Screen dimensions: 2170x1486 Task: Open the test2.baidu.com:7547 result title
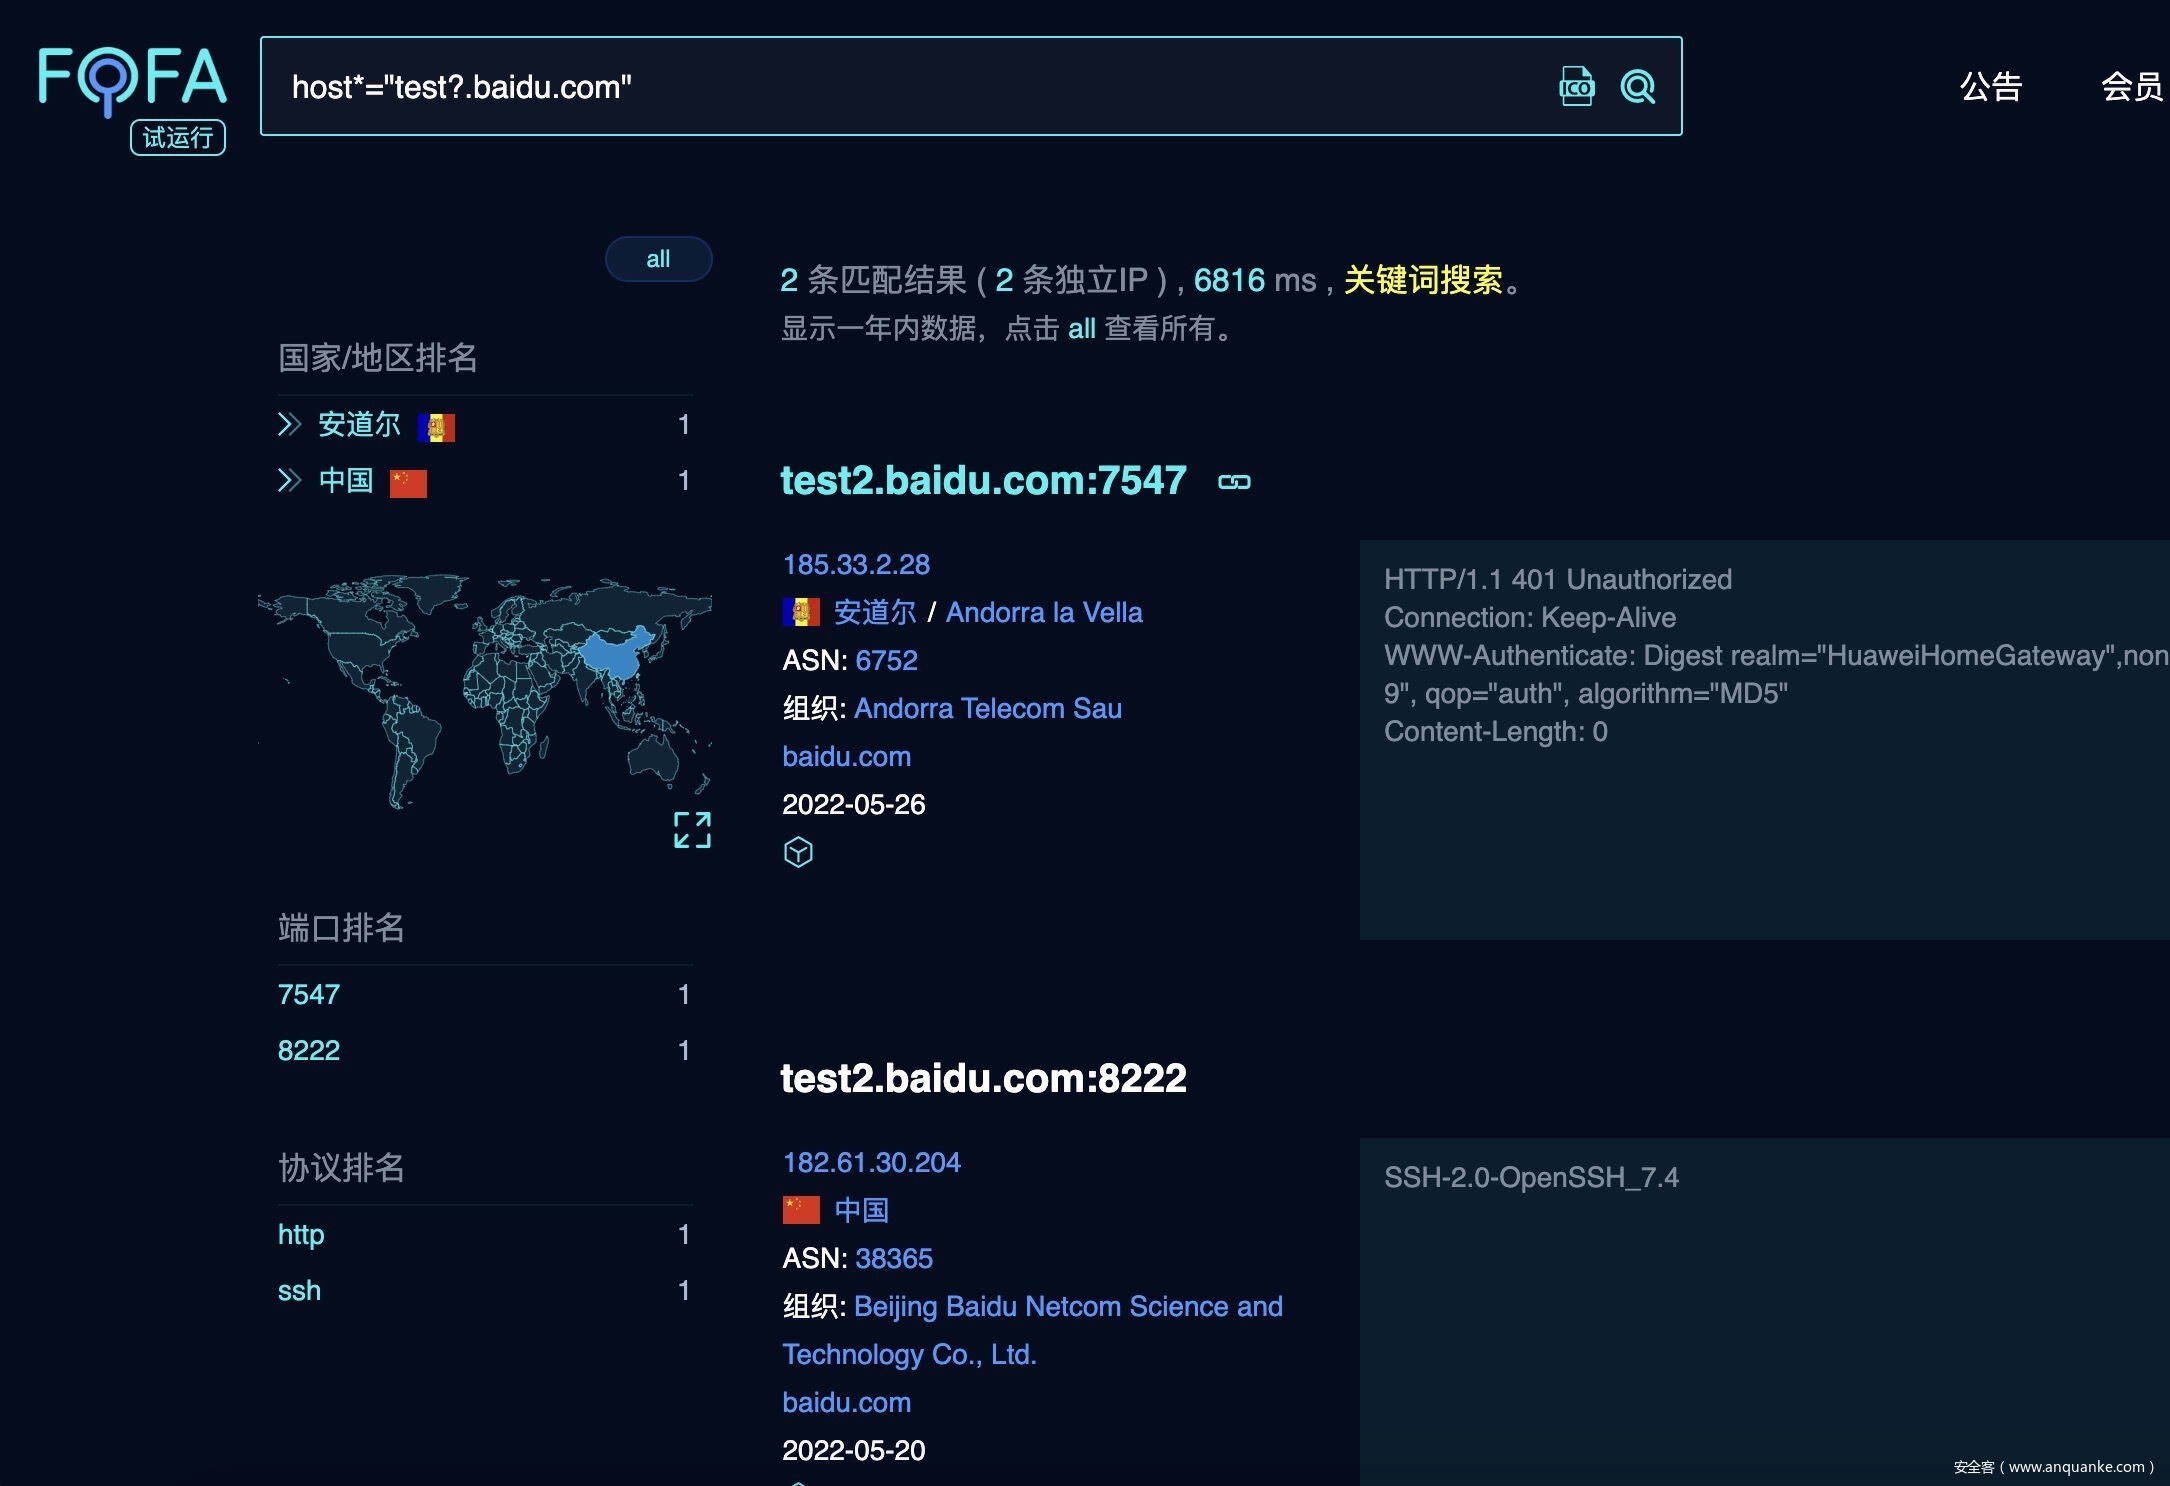tap(983, 481)
